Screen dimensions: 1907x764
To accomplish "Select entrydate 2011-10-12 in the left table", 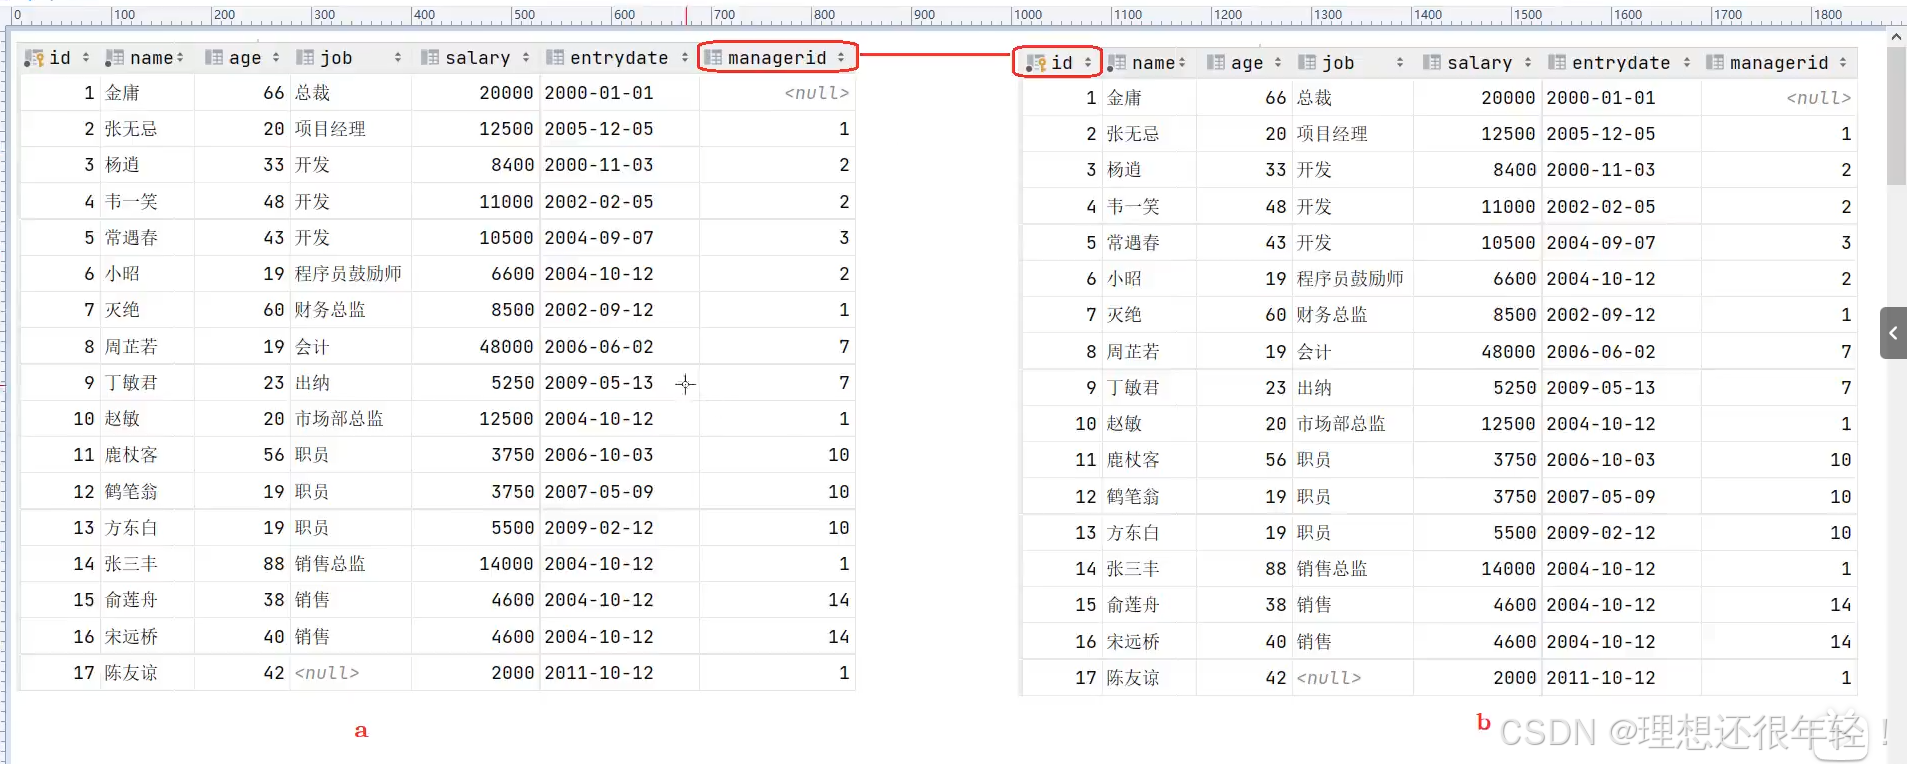I will click(x=599, y=673).
